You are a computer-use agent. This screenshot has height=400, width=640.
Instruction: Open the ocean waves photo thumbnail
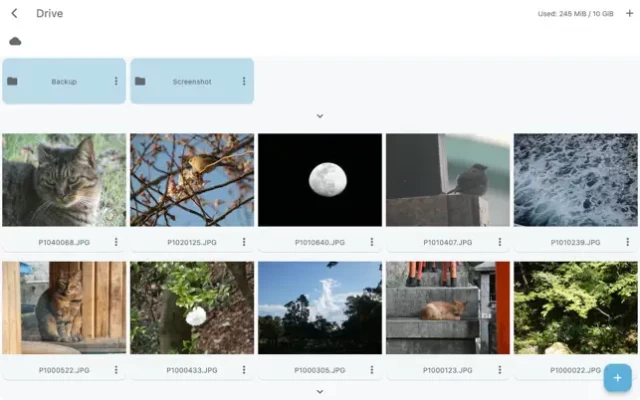coord(576,180)
